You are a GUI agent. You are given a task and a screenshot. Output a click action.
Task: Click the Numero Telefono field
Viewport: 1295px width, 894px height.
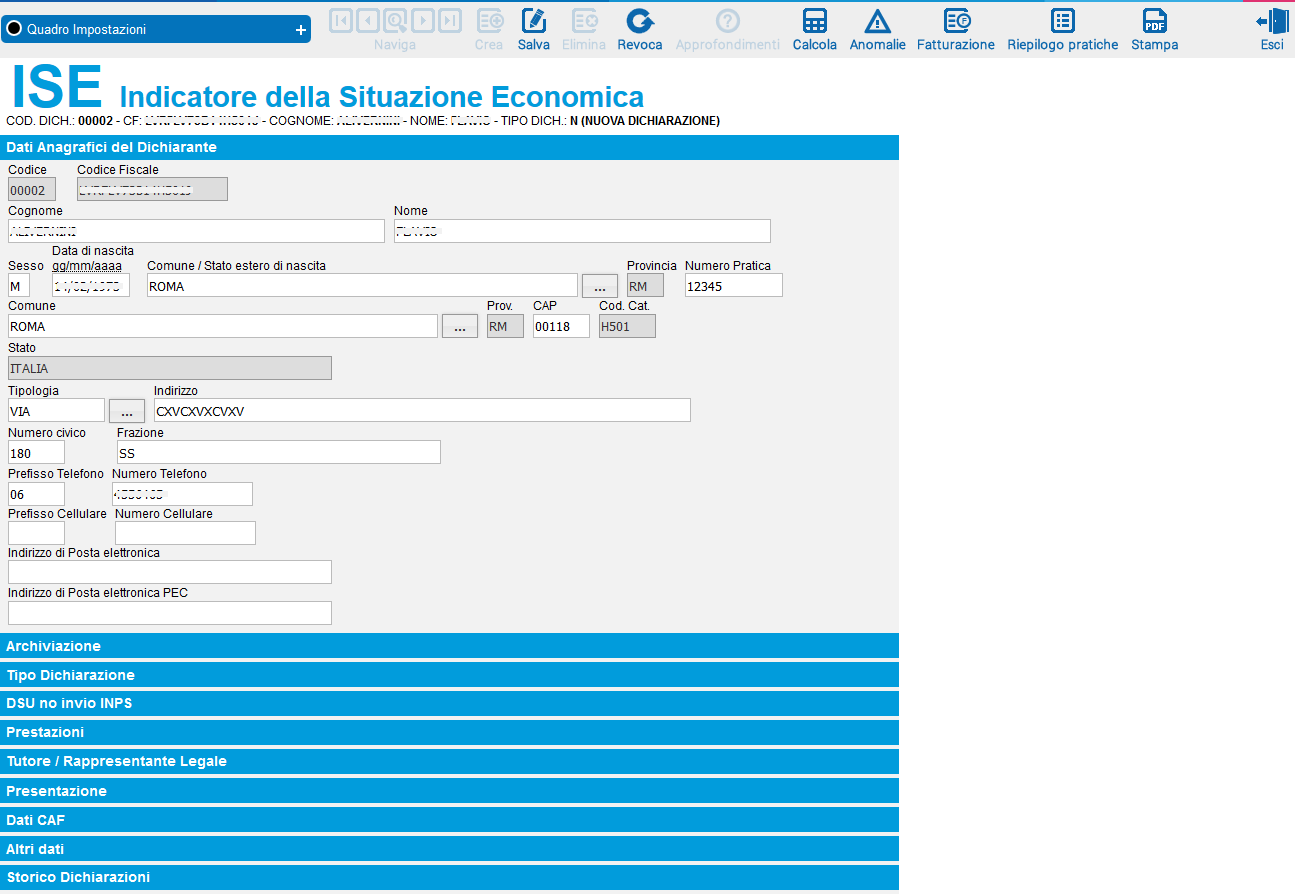(183, 494)
